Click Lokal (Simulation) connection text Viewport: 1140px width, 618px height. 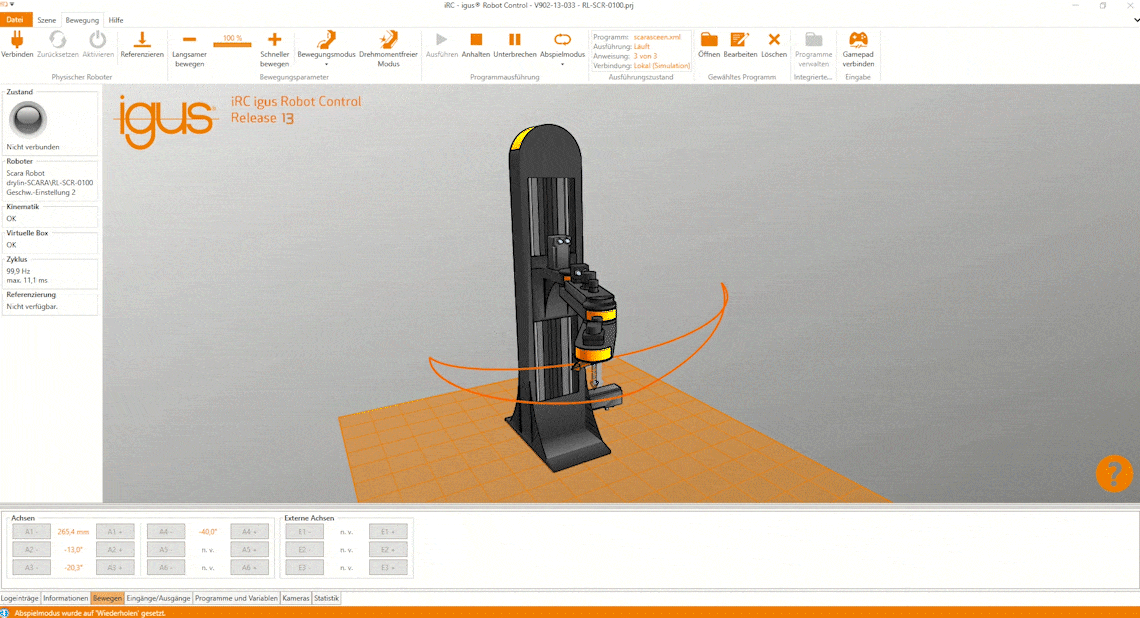pyautogui.click(x=662, y=65)
